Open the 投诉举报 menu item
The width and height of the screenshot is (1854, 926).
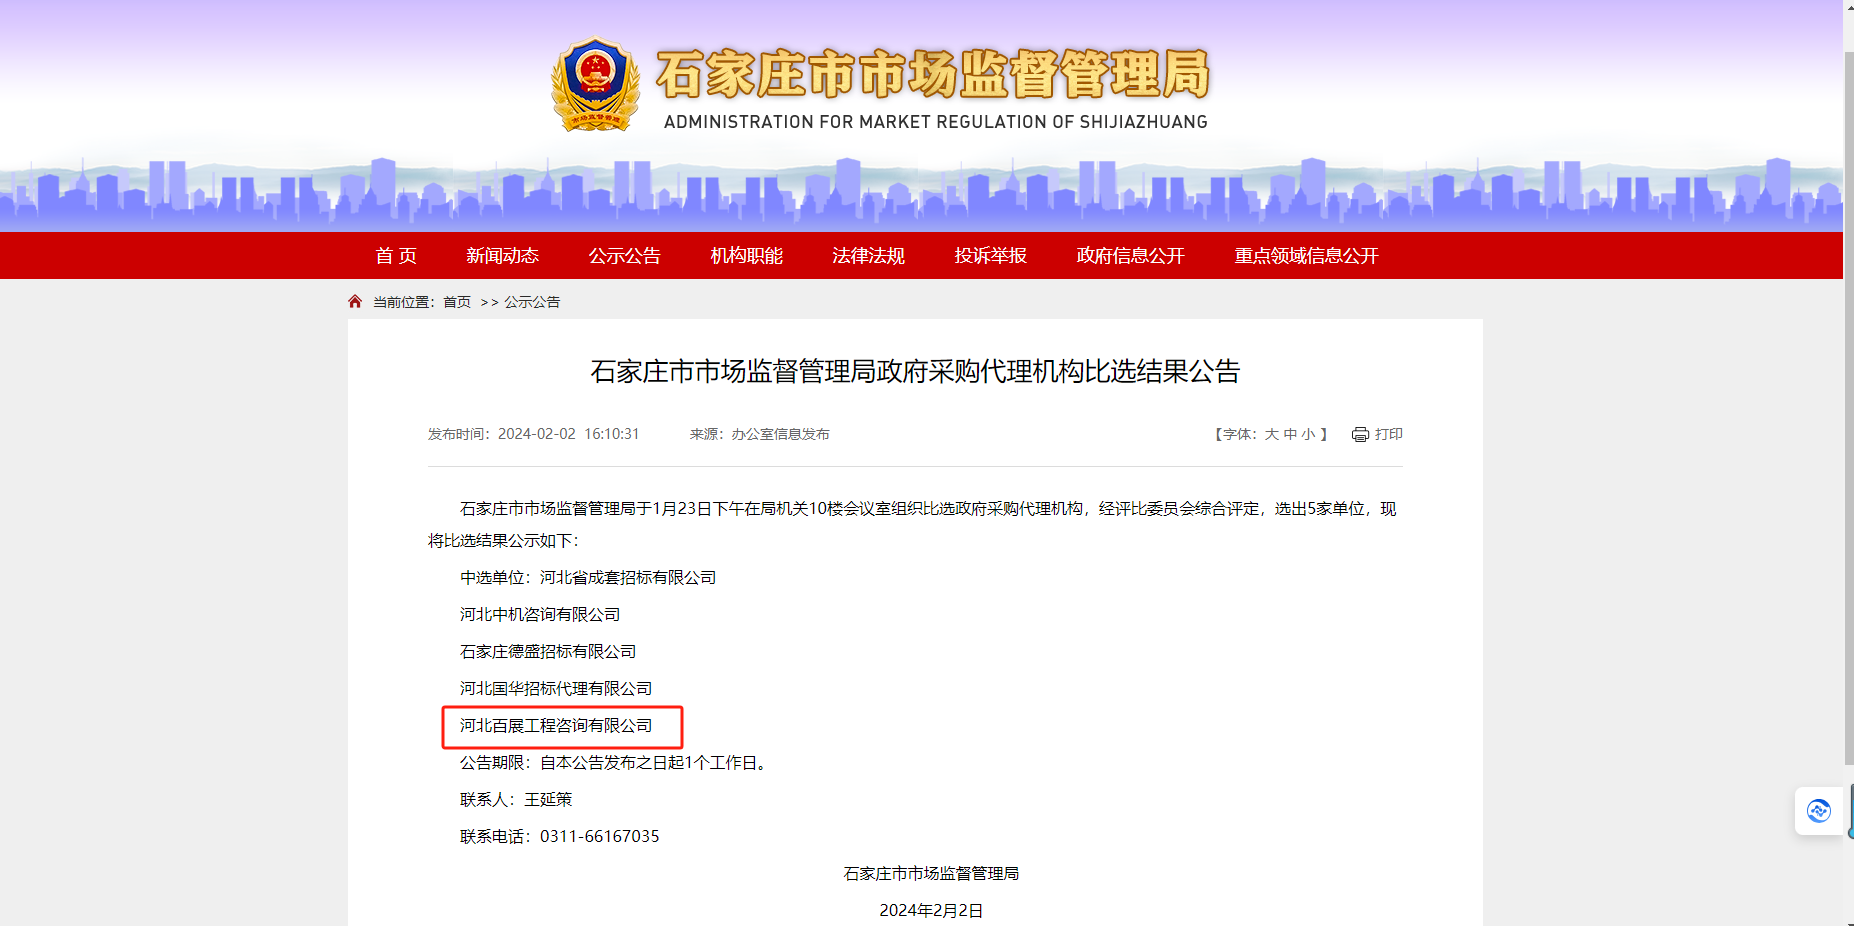(x=990, y=256)
